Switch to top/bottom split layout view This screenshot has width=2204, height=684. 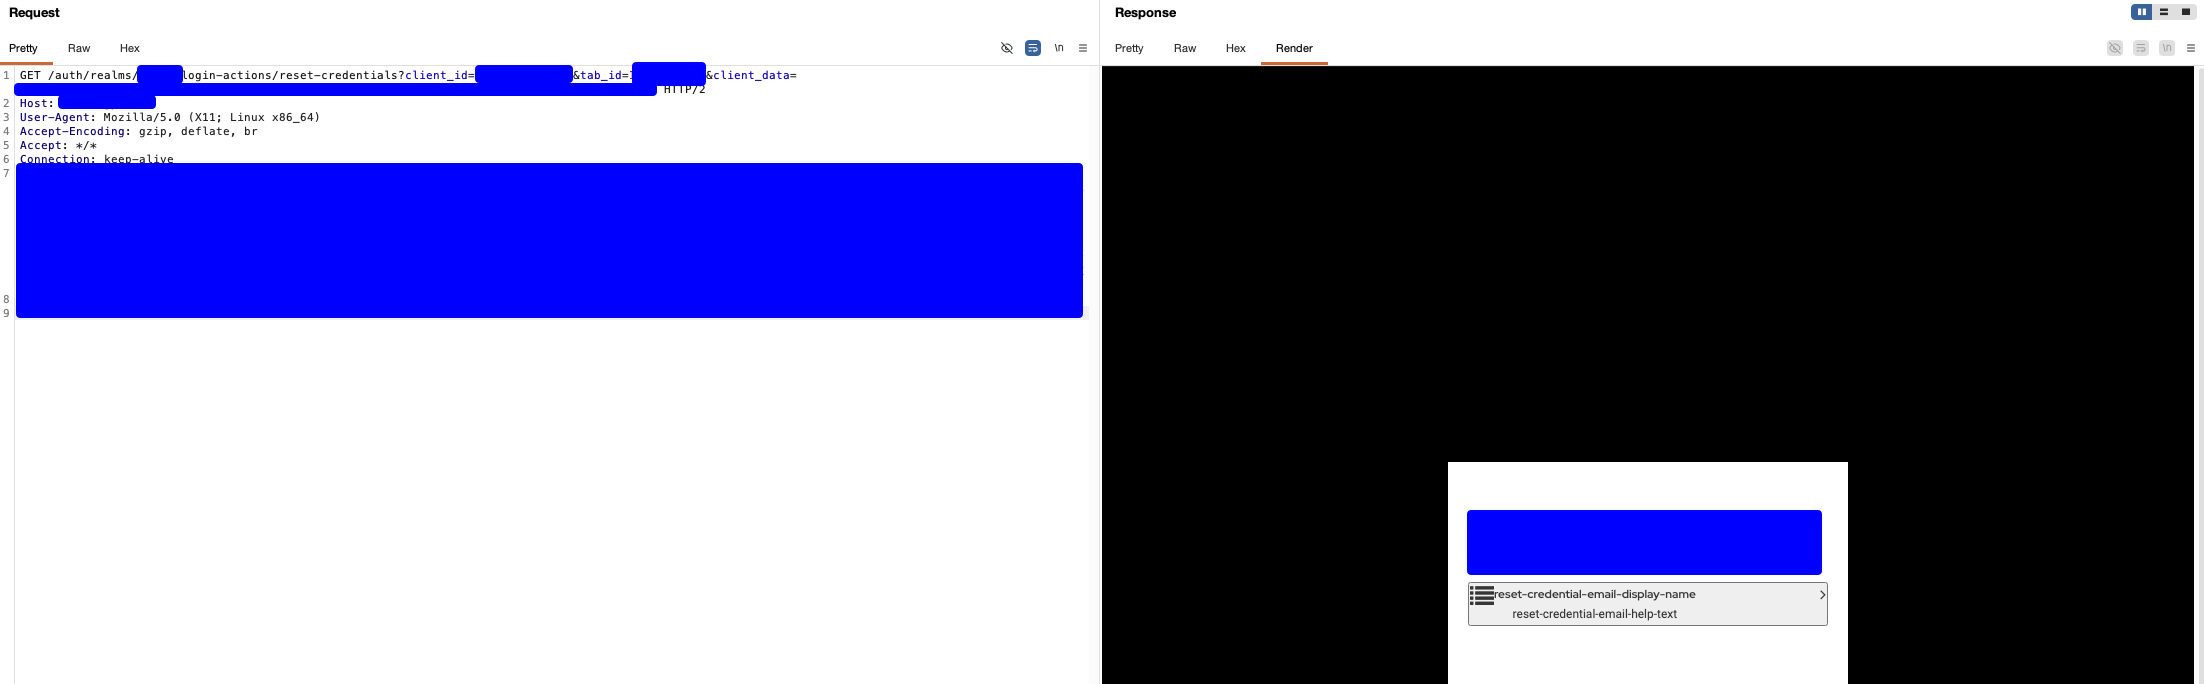(x=2164, y=12)
